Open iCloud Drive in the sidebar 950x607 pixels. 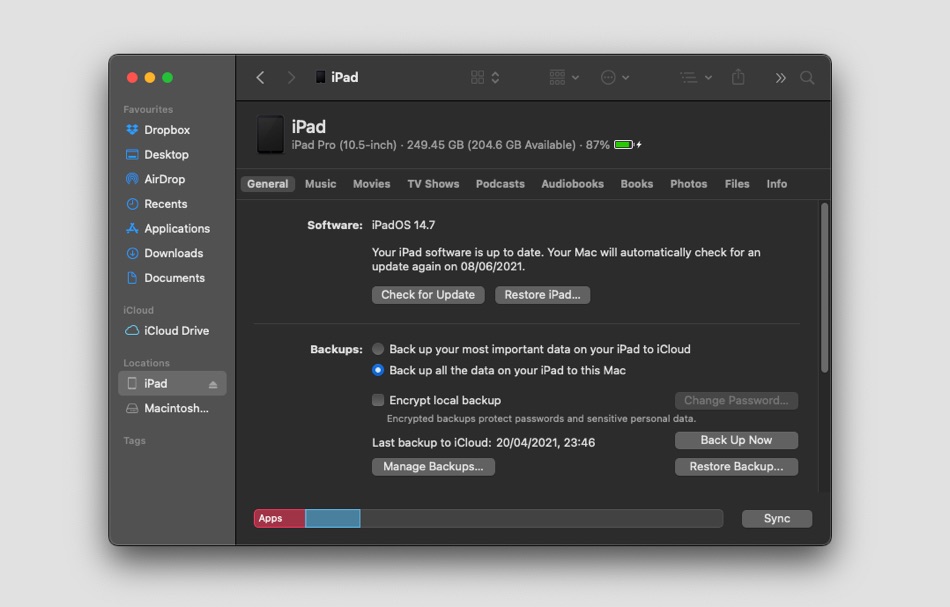172,331
